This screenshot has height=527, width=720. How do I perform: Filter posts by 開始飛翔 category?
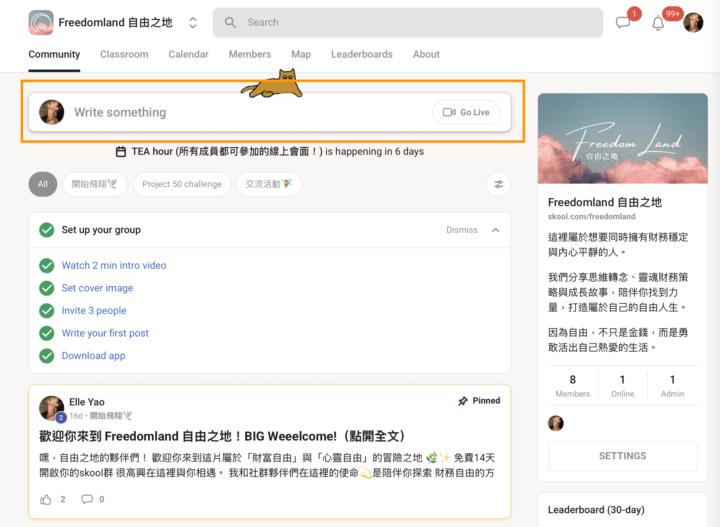(95, 184)
